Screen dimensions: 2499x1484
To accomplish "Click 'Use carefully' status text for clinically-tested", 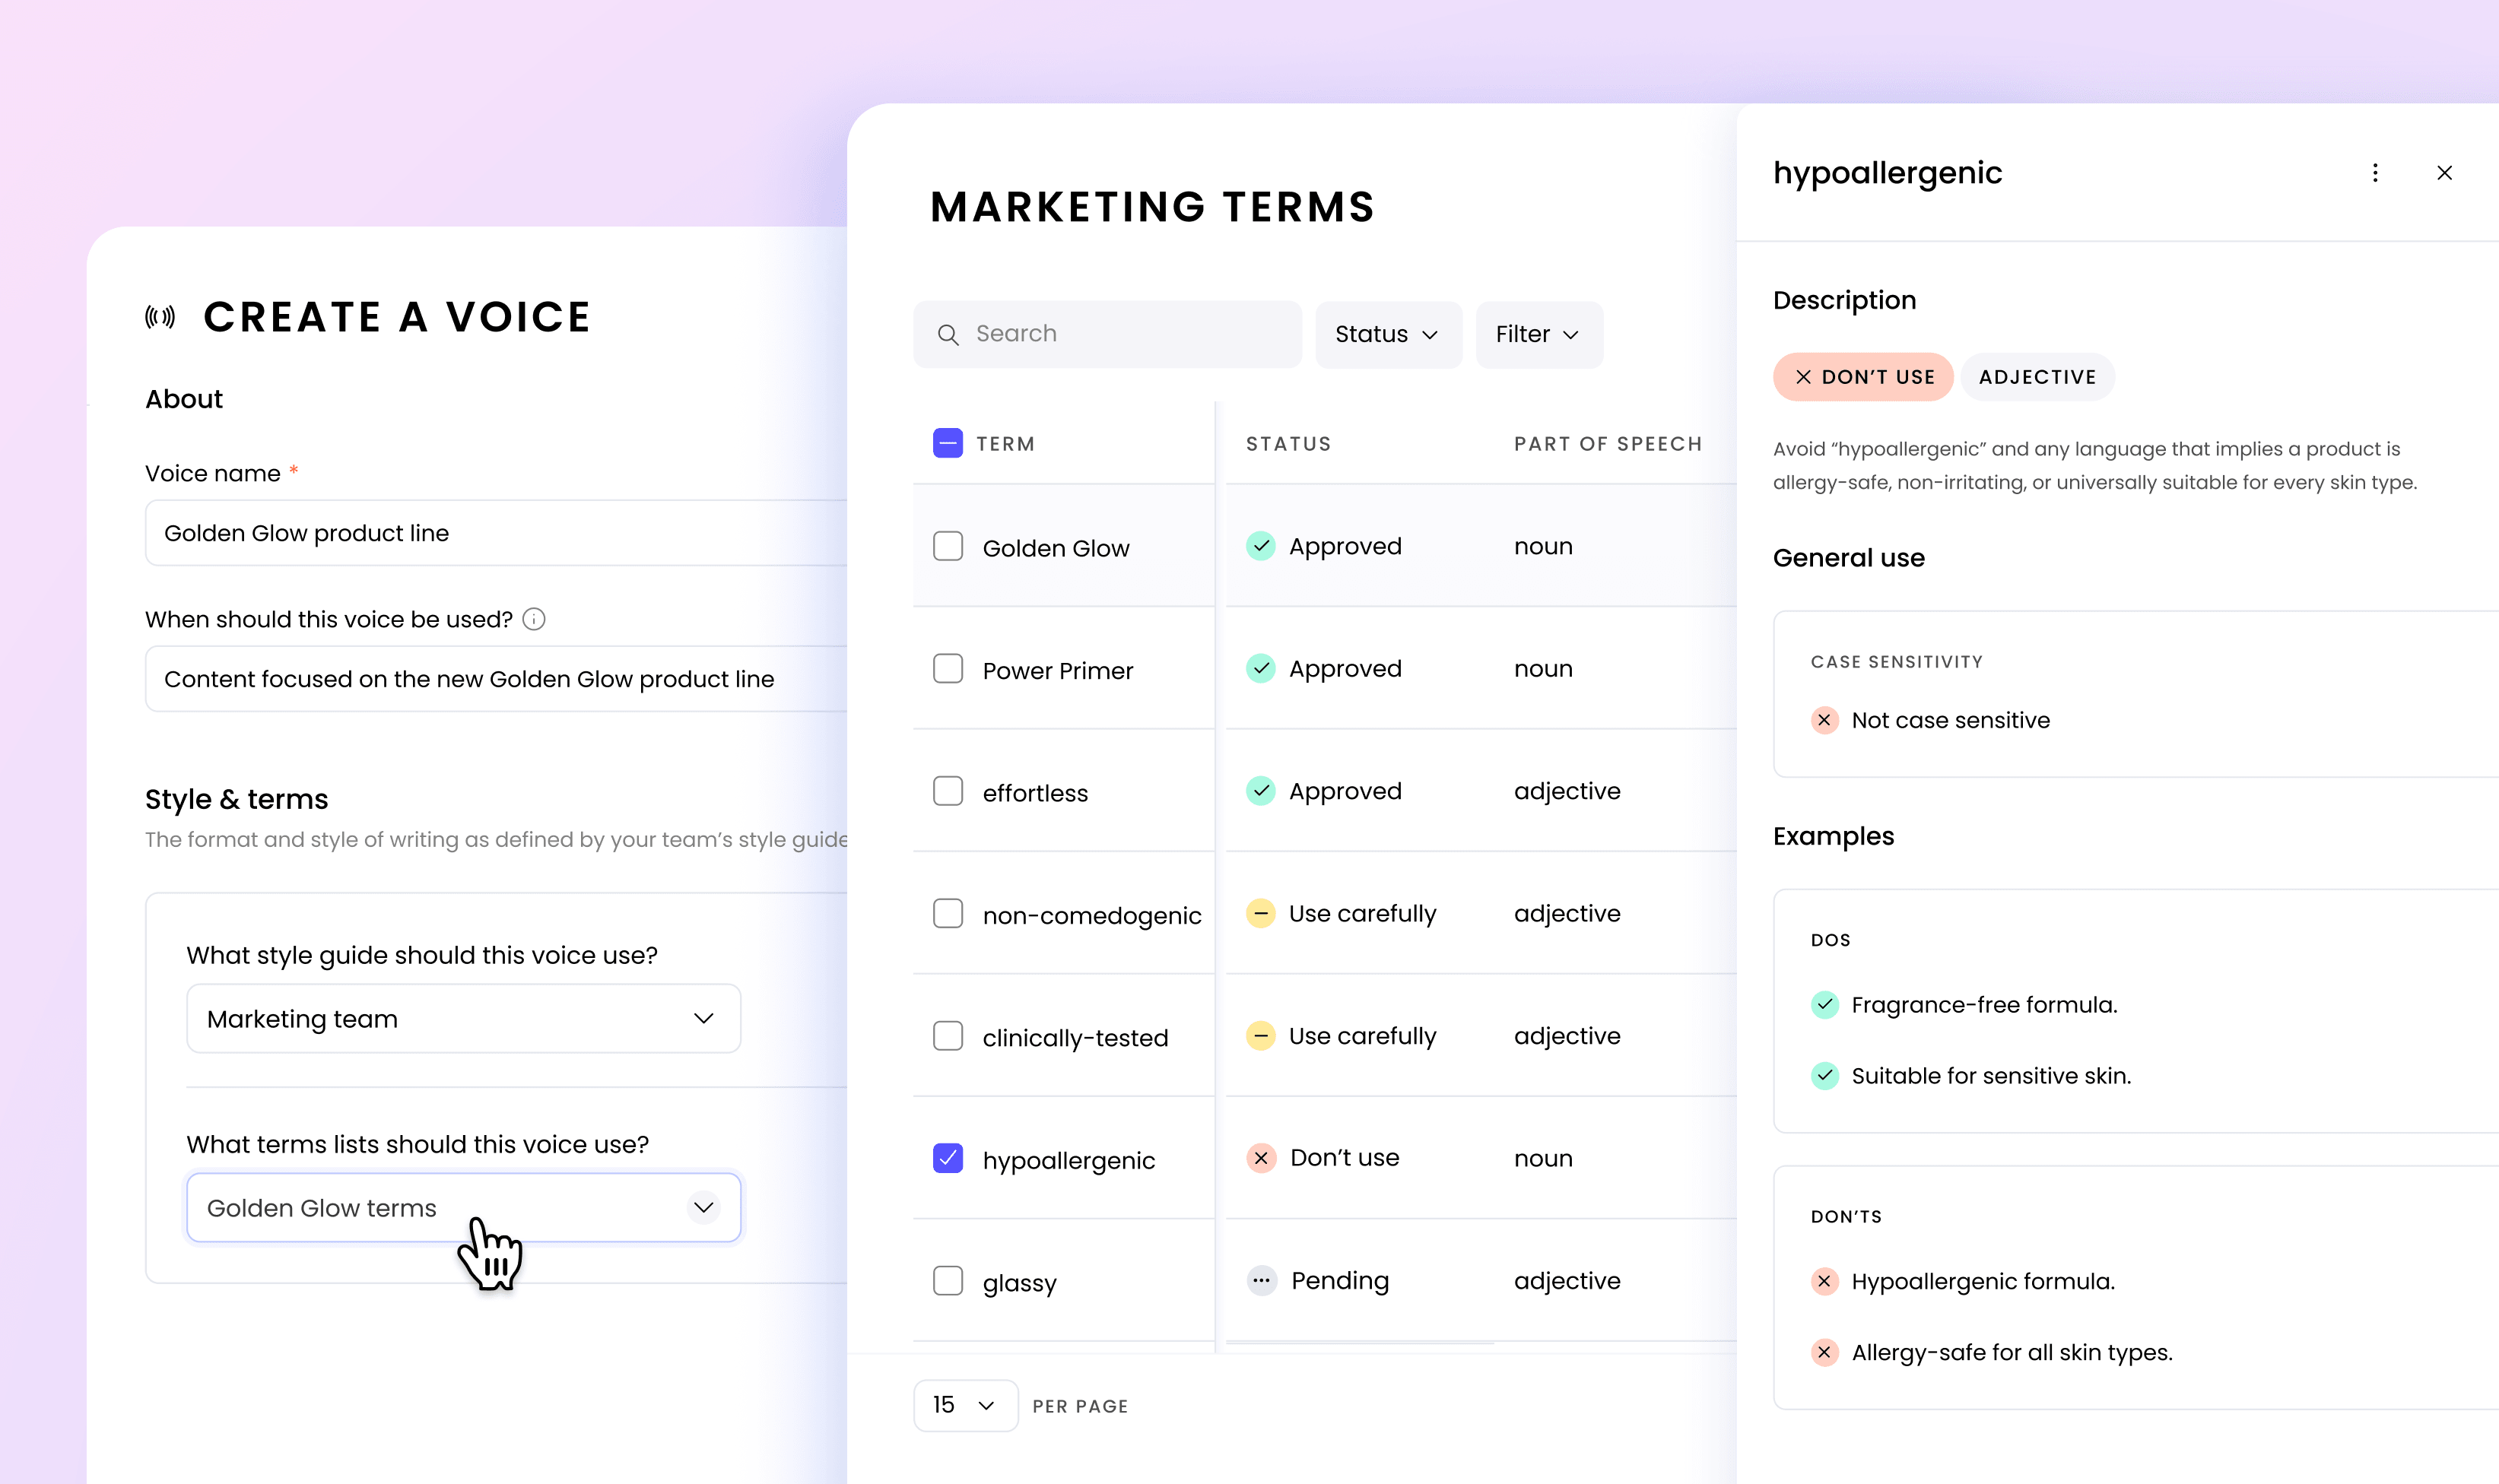I will 1362,1036.
